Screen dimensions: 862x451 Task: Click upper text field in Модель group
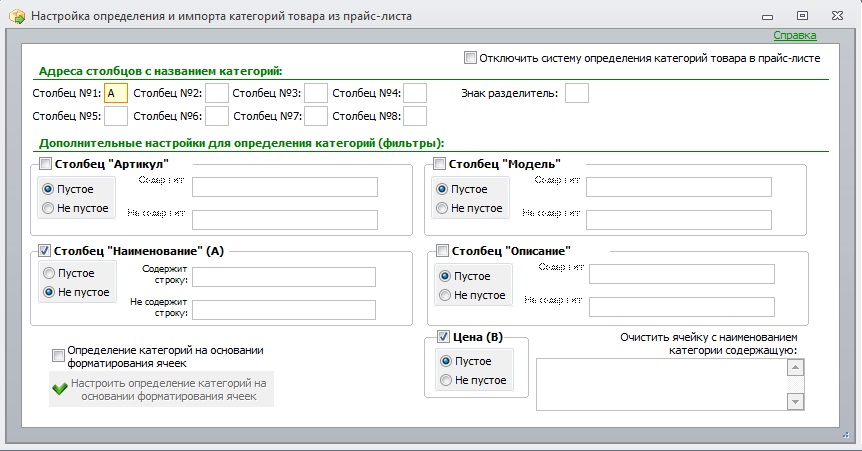click(x=679, y=187)
